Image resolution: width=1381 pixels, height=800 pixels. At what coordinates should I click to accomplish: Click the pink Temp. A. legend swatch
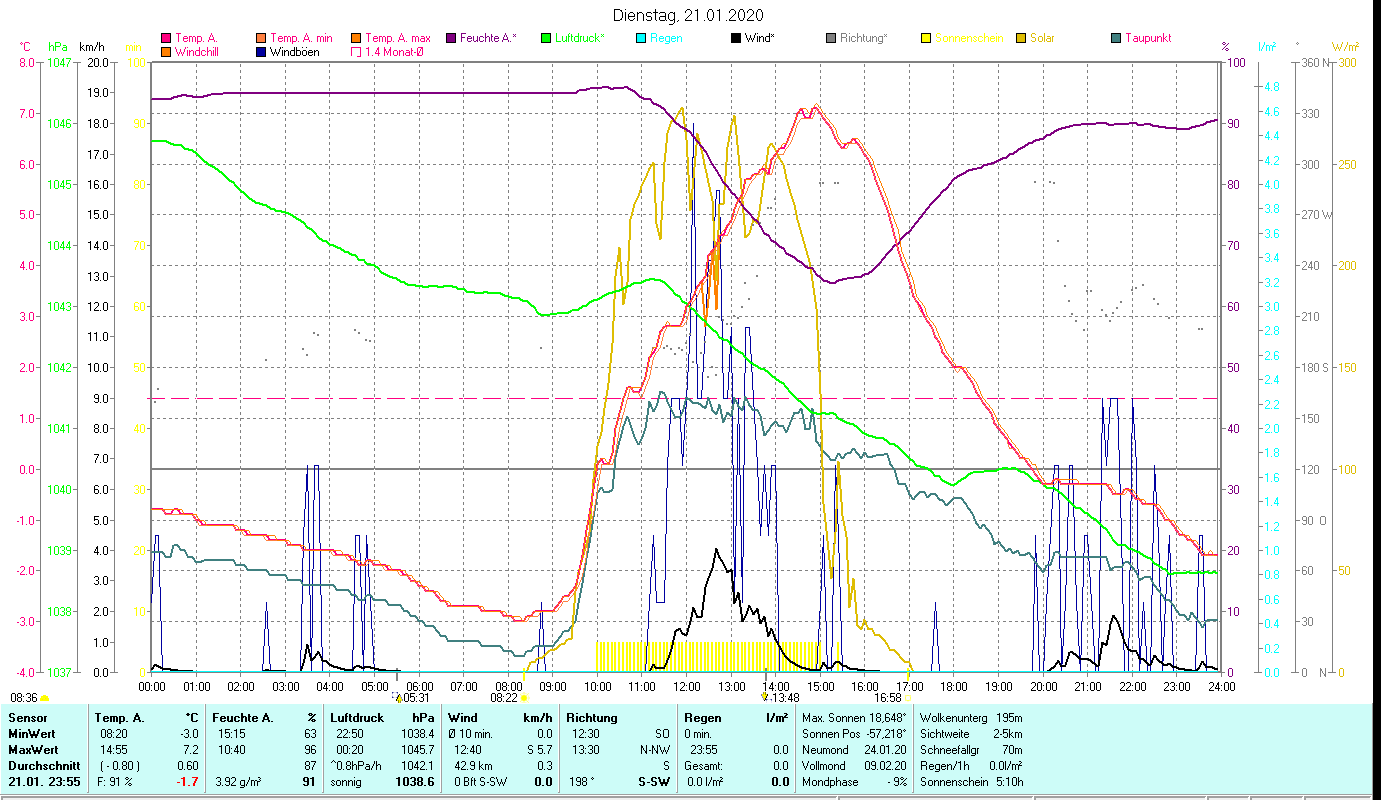point(165,38)
